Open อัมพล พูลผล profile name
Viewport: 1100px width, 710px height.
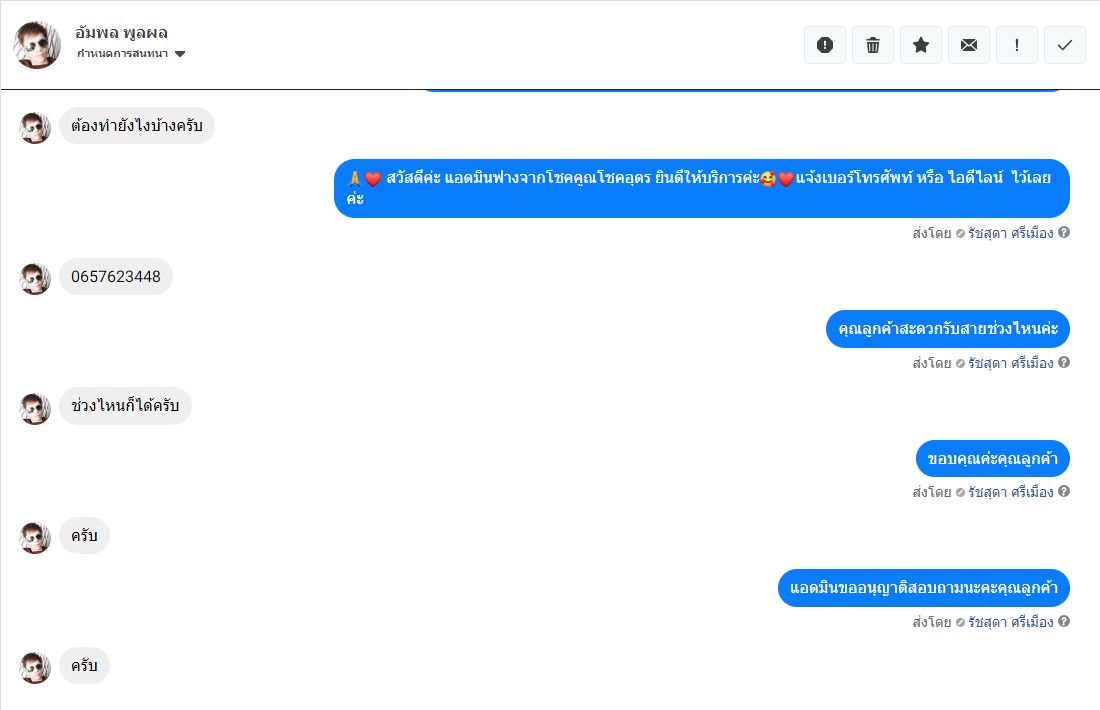(121, 33)
